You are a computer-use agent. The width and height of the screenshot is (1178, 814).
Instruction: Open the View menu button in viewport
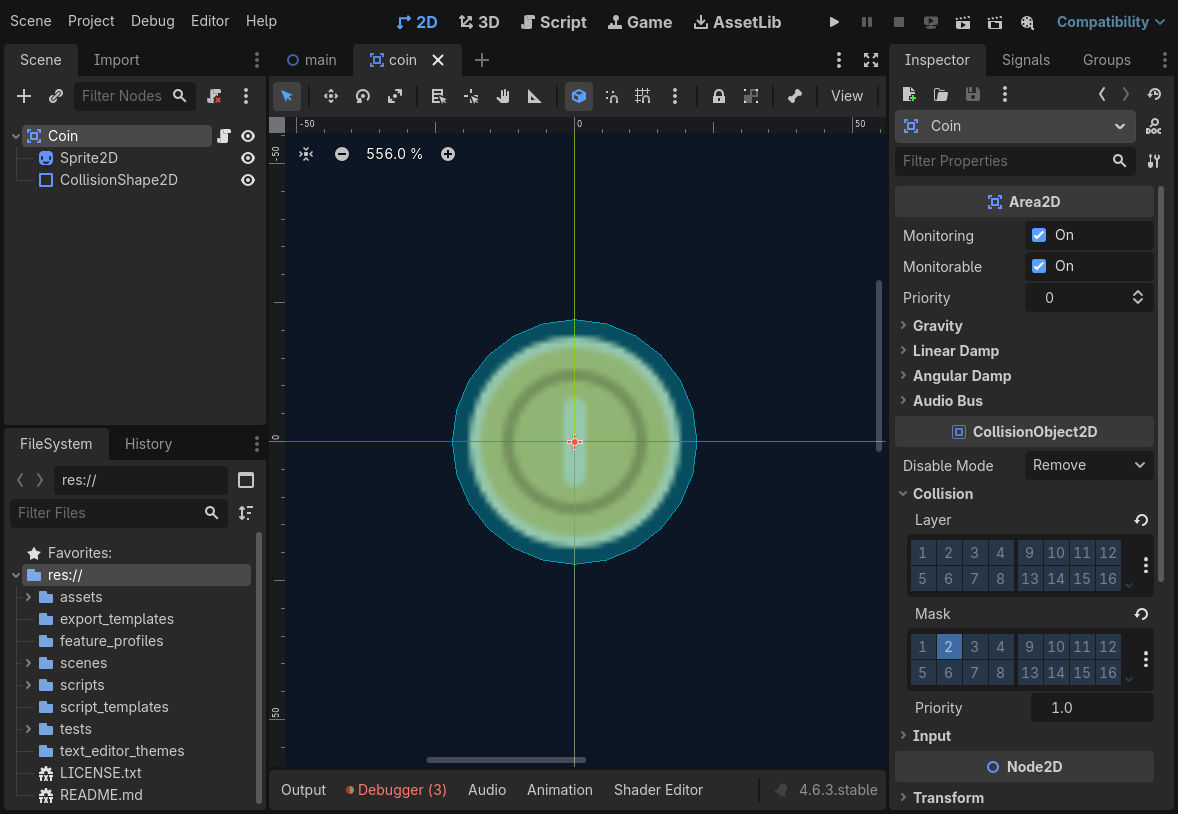coord(847,96)
